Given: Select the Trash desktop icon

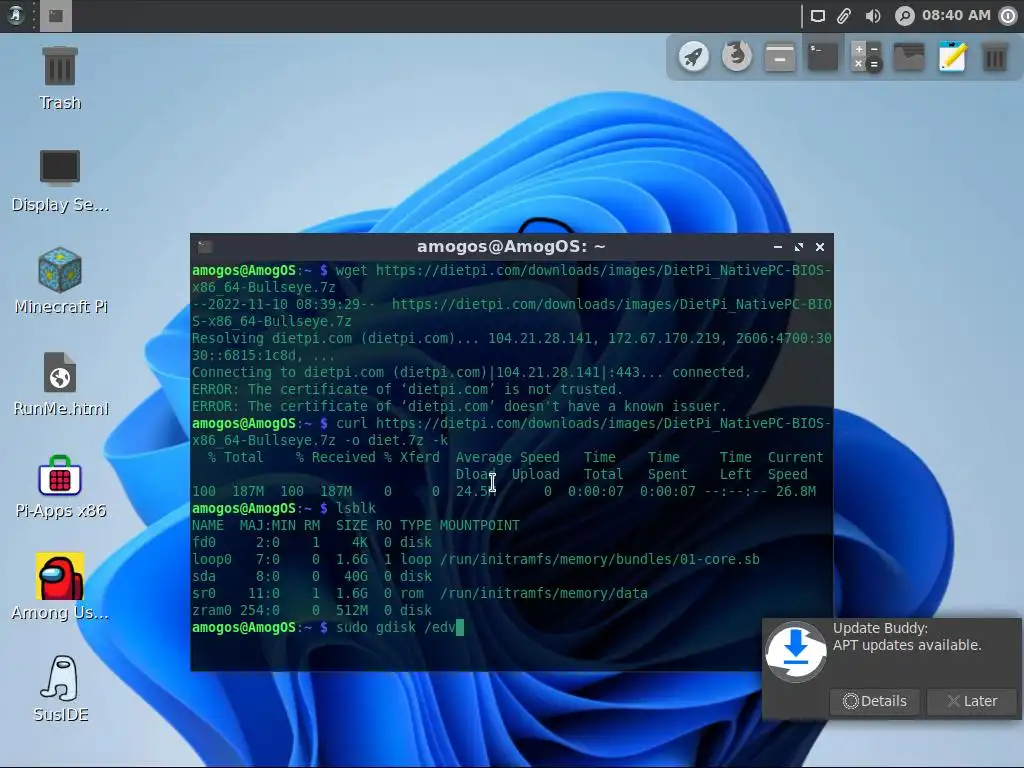Looking at the screenshot, I should pos(60,78).
